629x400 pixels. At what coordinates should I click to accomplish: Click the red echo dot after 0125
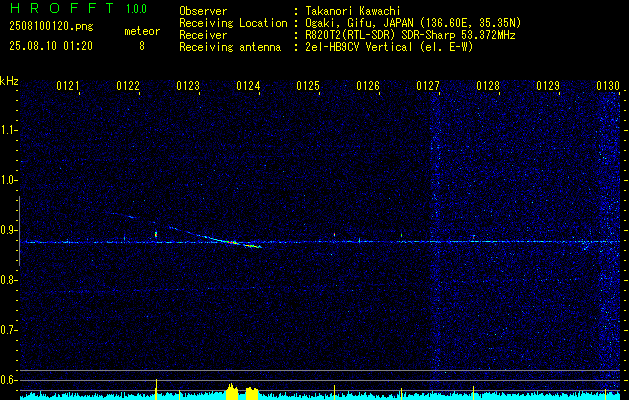point(335,234)
